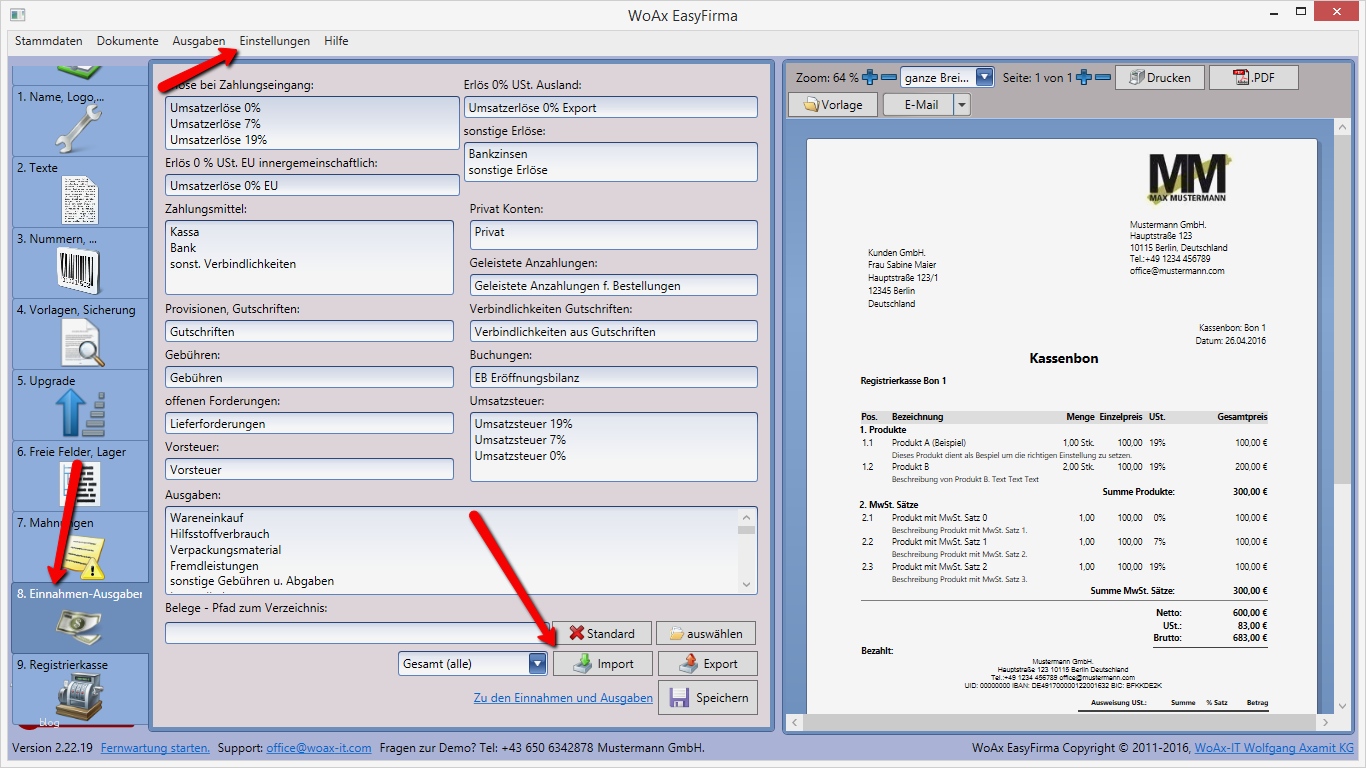Open the Einstellungen menu
The height and width of the screenshot is (768, 1366).
click(275, 41)
